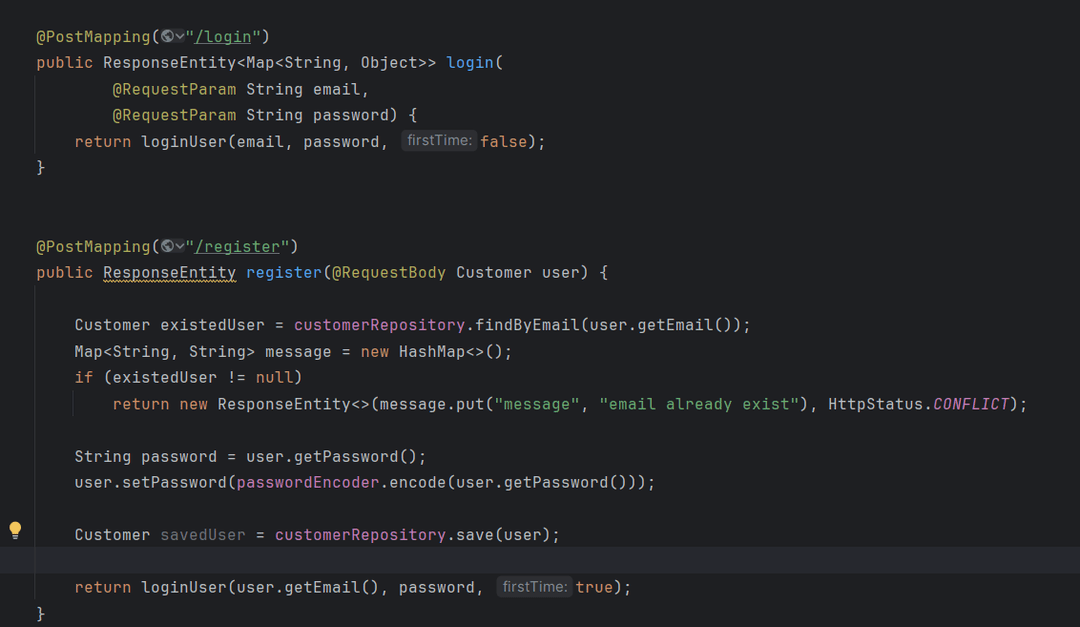
Task: Click the "firstTime:" hint before true
Action: tap(534, 587)
